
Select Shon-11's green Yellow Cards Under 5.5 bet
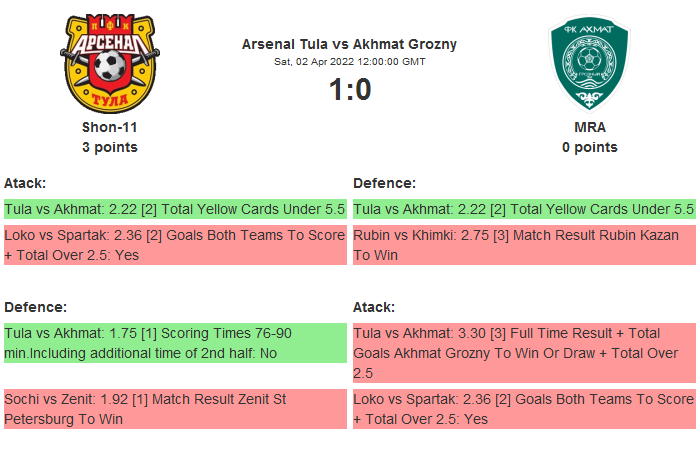pos(175,209)
